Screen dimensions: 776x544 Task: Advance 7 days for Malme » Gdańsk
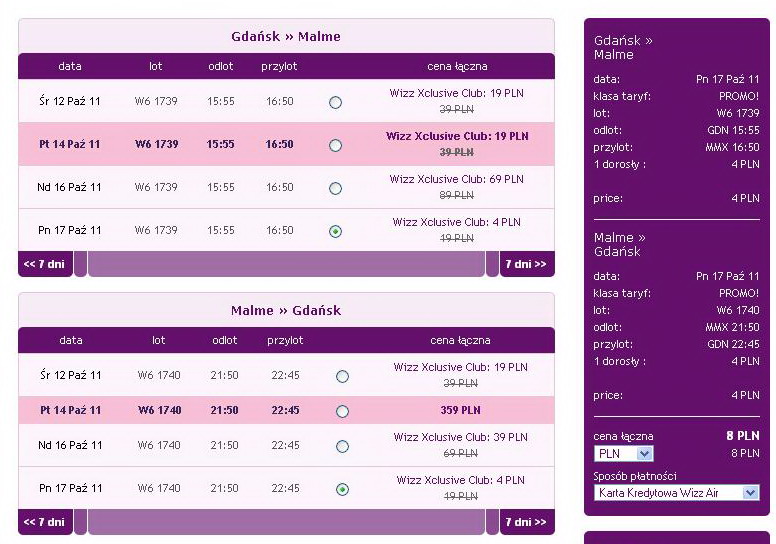(527, 522)
